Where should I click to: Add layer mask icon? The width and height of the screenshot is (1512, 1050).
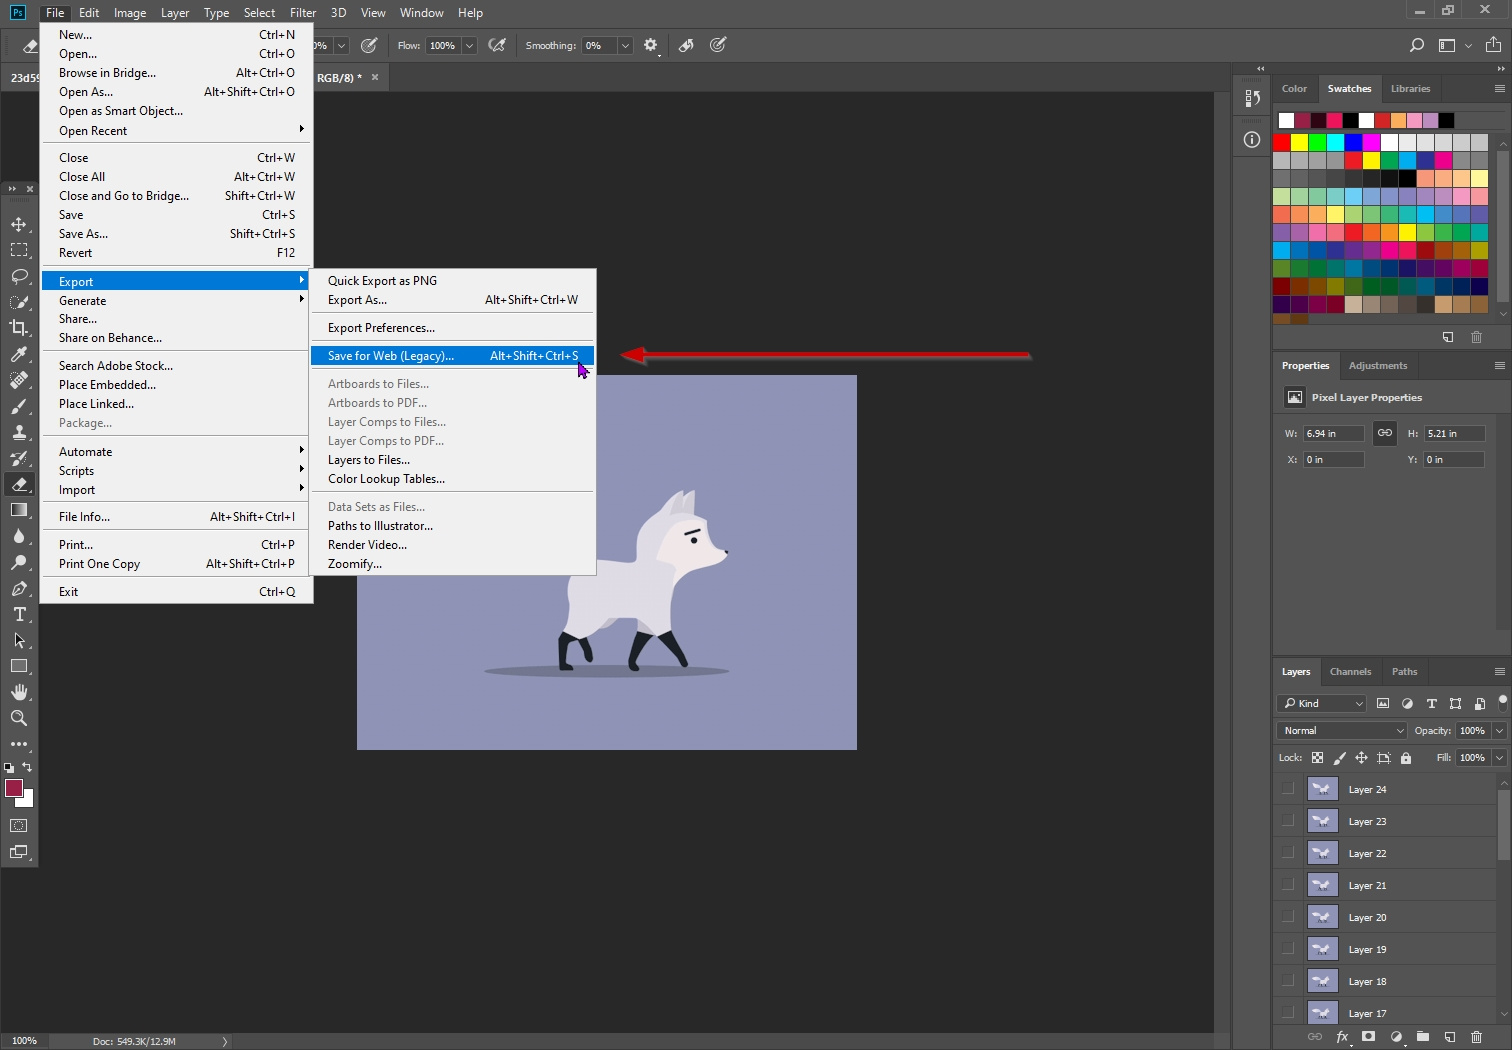(1369, 1037)
